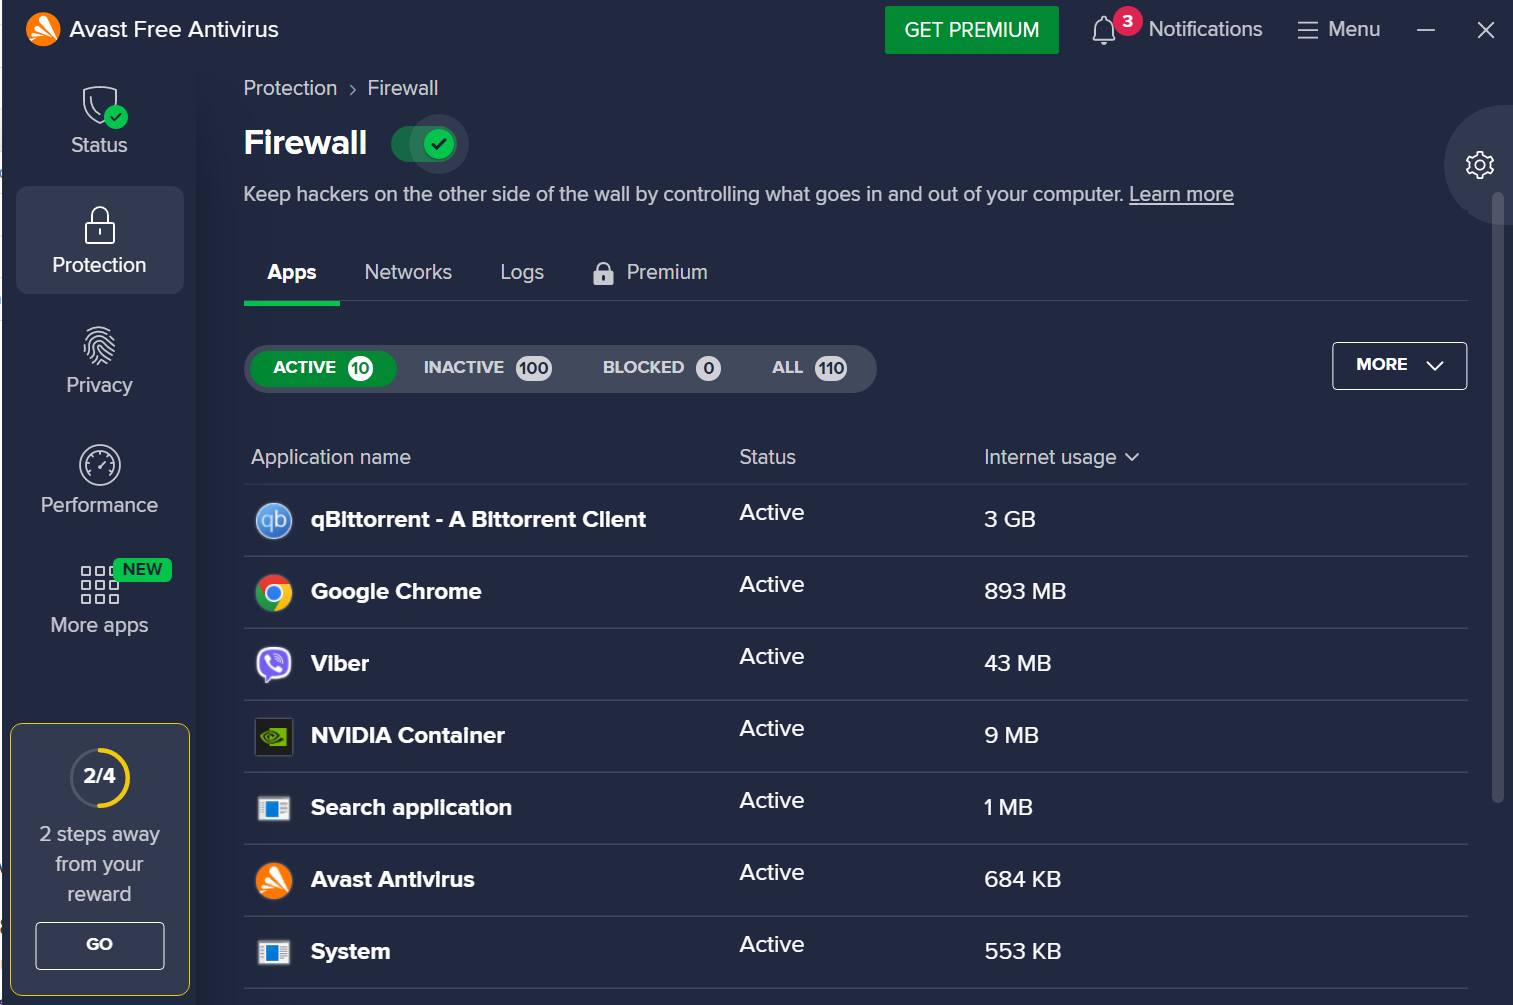1513x1005 pixels.
Task: Select the Google Chrome row name
Action: (396, 592)
